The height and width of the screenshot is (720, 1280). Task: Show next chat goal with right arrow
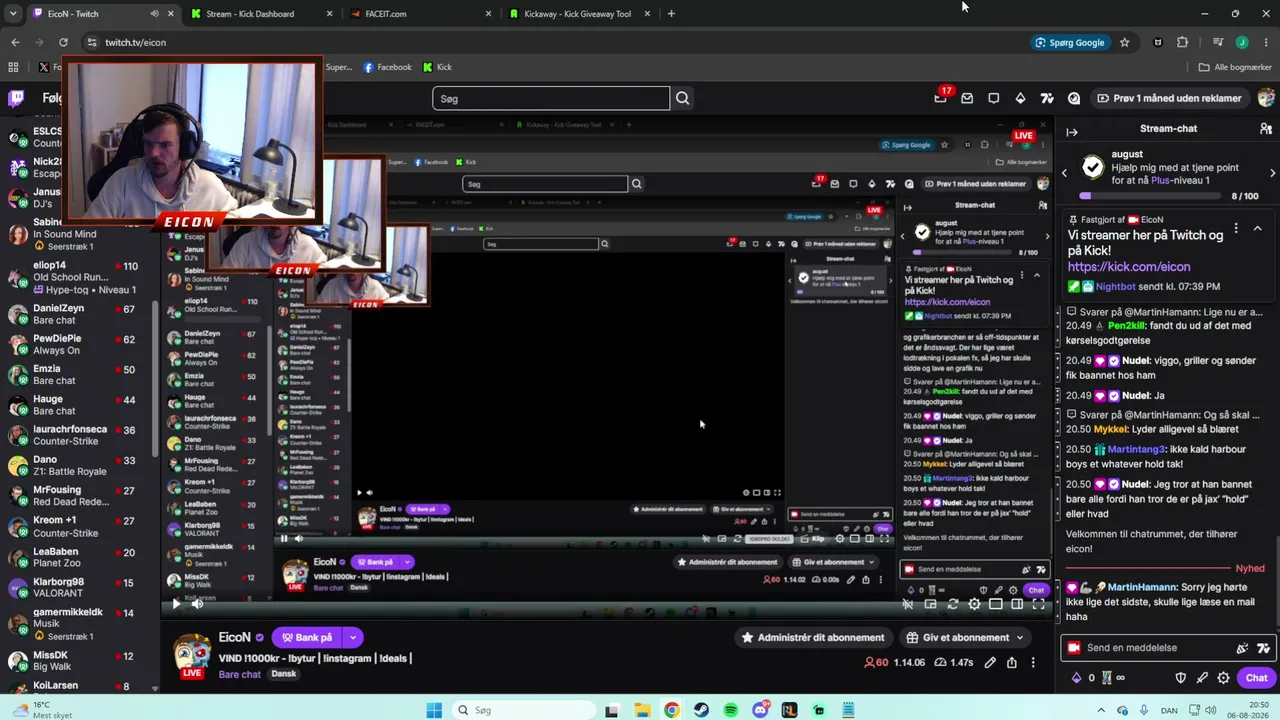click(x=1272, y=172)
